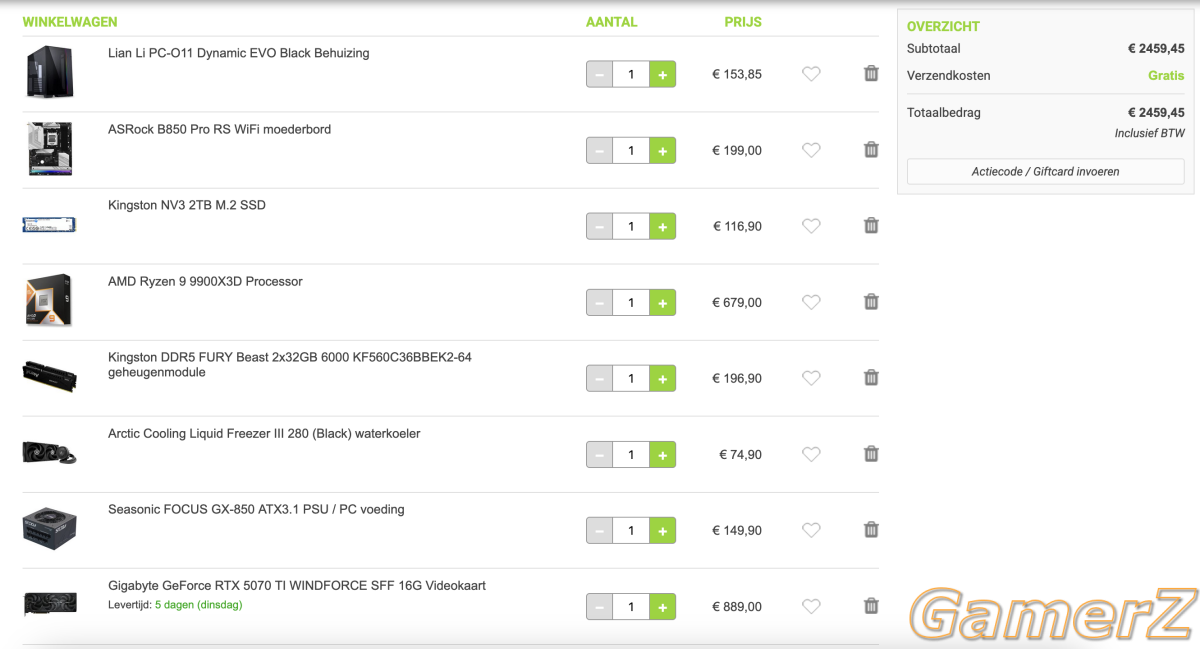Viewport: 1200px width, 649px height.
Task: Open Kingston DDR5 FURY Beast product link
Action: pos(290,364)
